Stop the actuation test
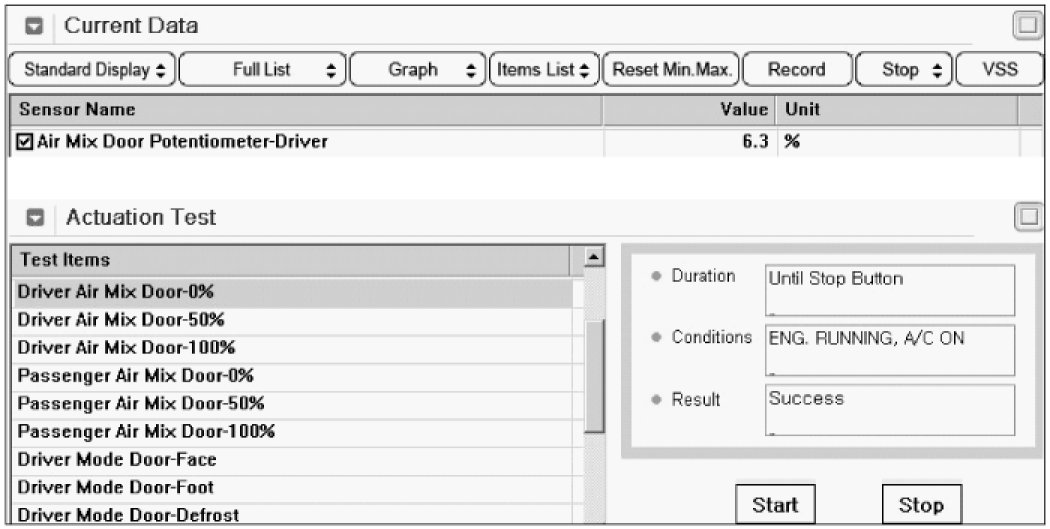This screenshot has width=1050, height=529. point(921,505)
